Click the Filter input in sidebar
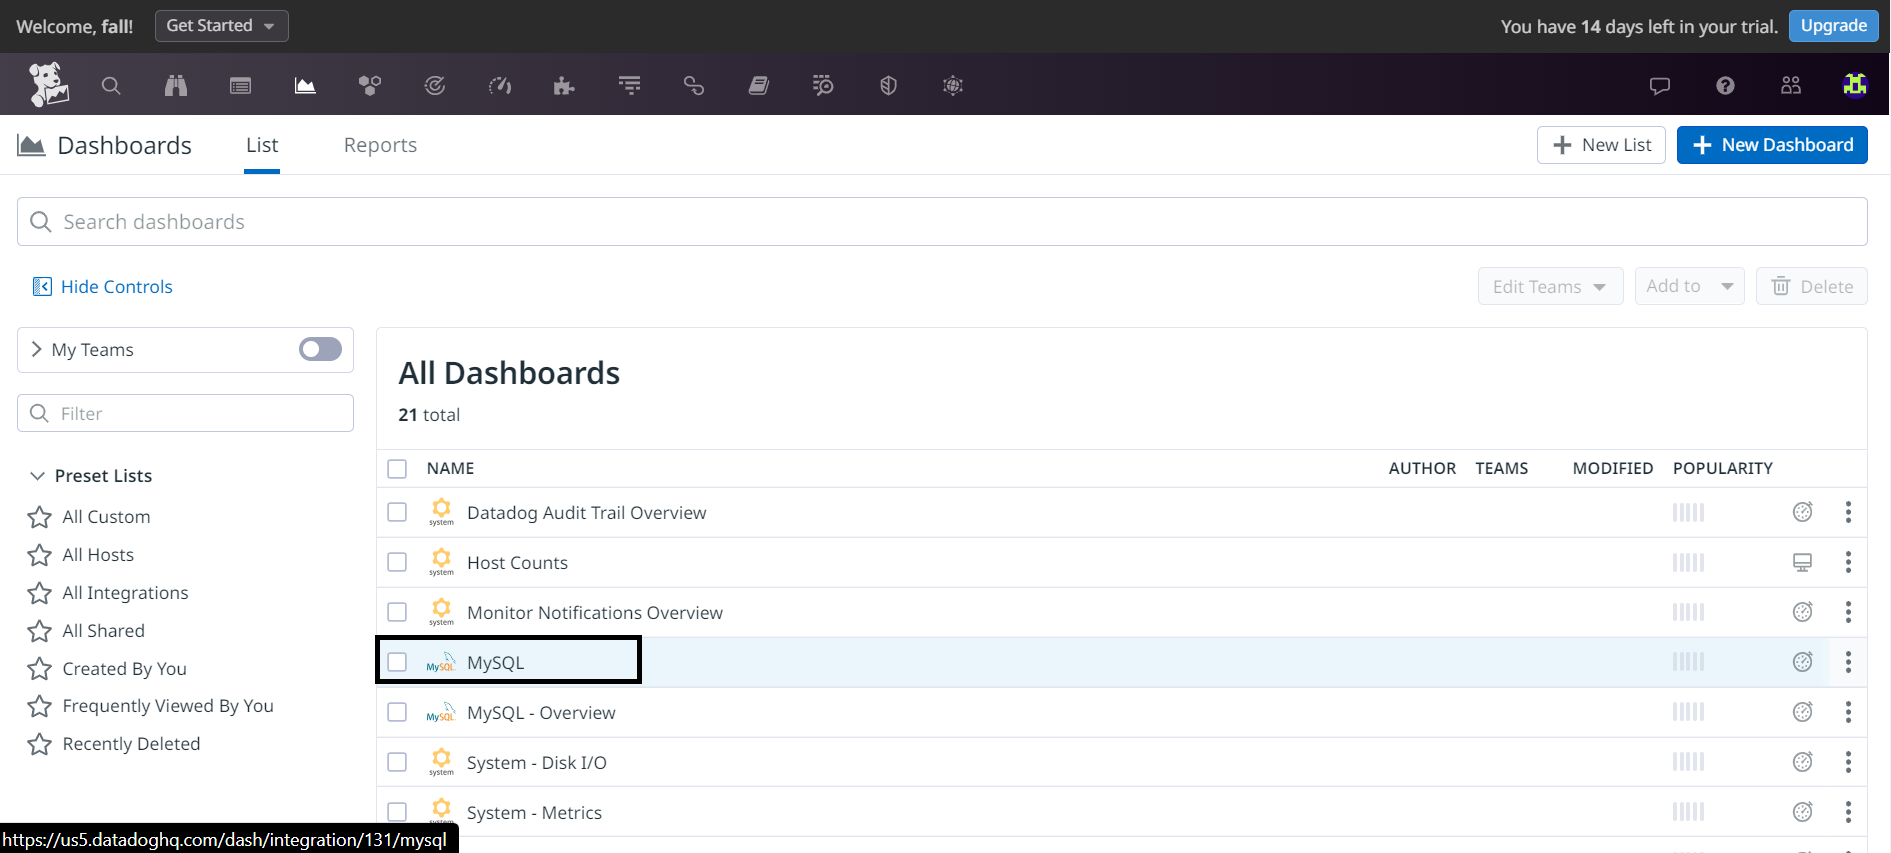The width and height of the screenshot is (1891, 853). [185, 413]
